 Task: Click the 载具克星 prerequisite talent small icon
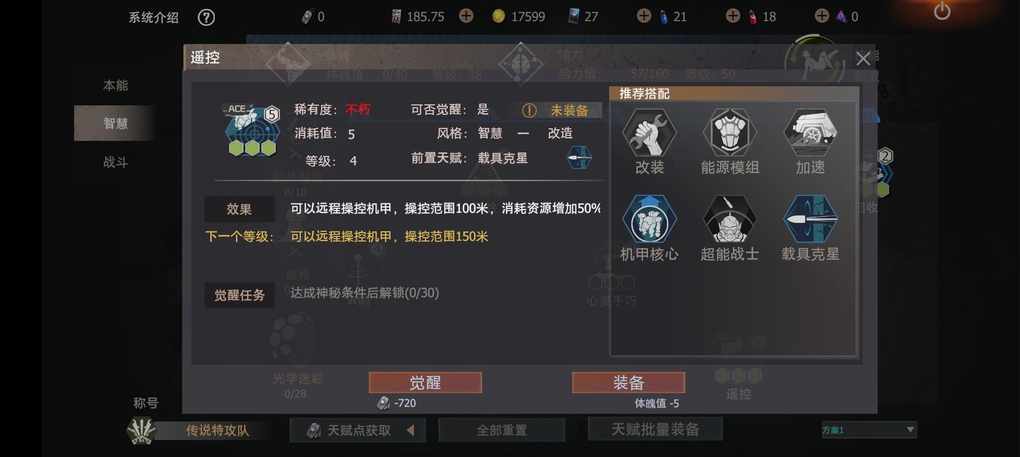point(580,157)
